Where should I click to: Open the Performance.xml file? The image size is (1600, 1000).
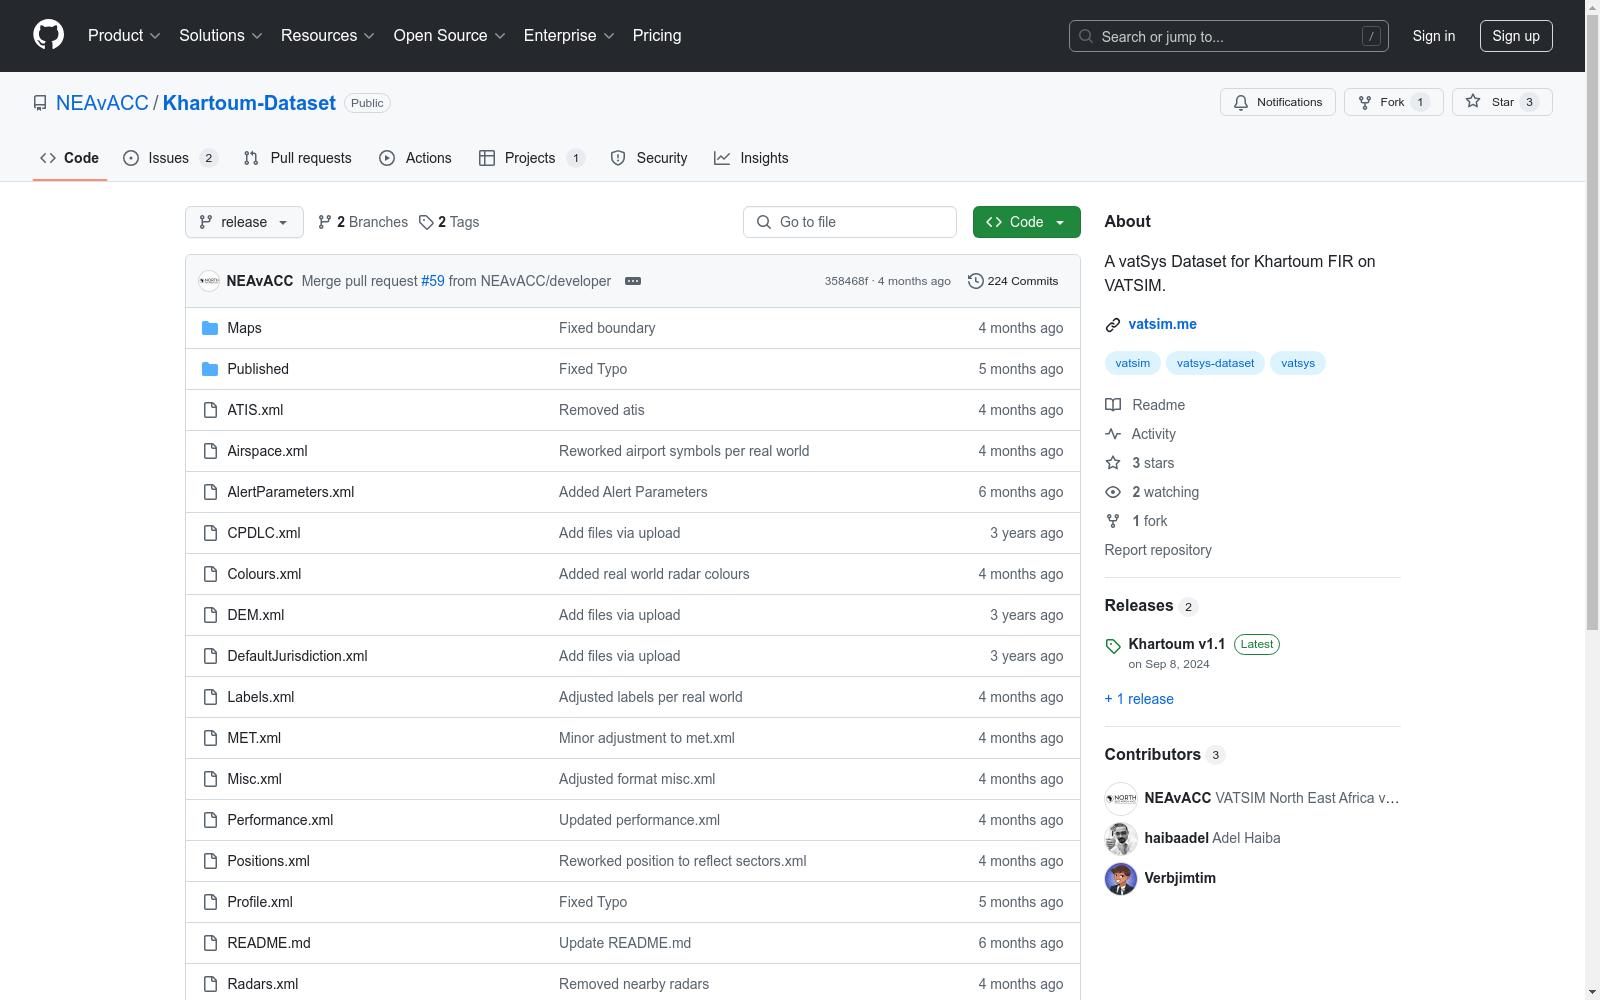pyautogui.click(x=280, y=820)
